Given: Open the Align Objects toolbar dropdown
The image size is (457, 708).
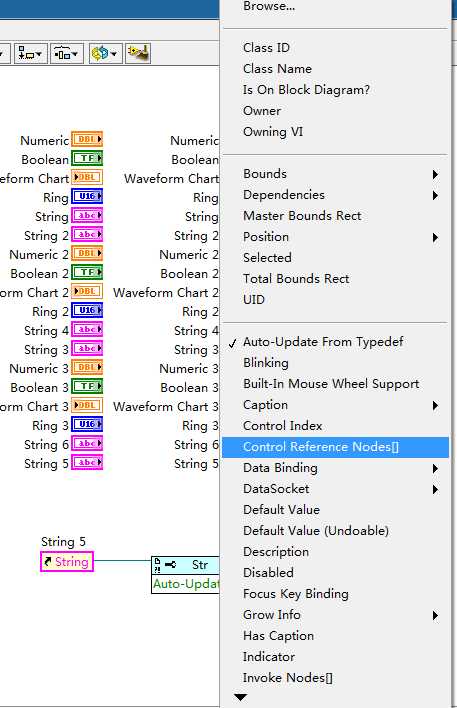Looking at the screenshot, I should click(x=30, y=54).
